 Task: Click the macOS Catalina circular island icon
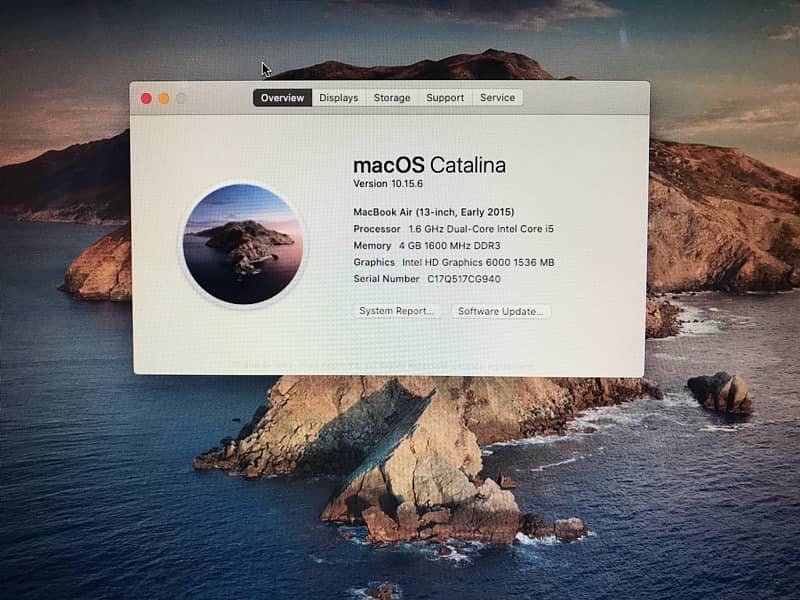point(243,244)
